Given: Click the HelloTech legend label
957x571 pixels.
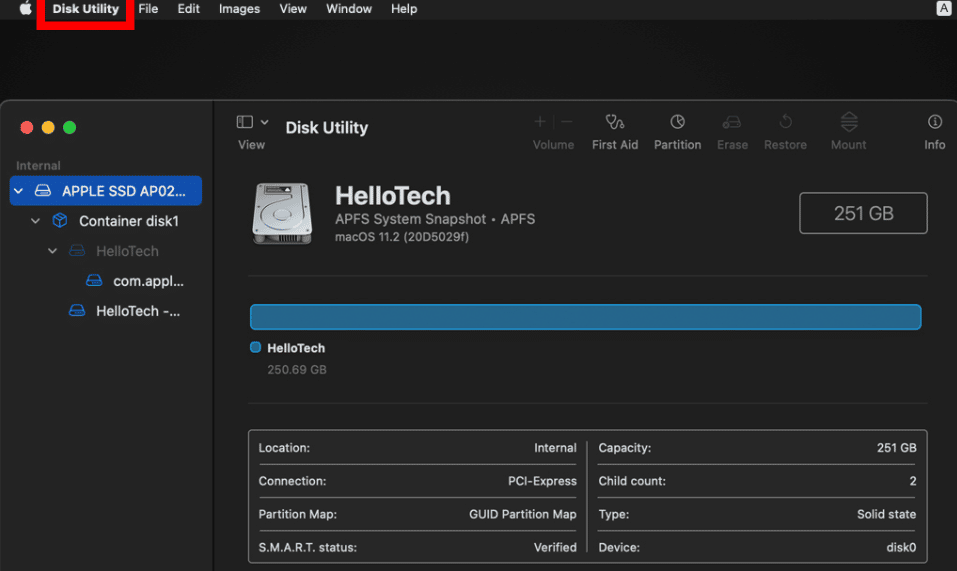Looking at the screenshot, I should click(296, 348).
